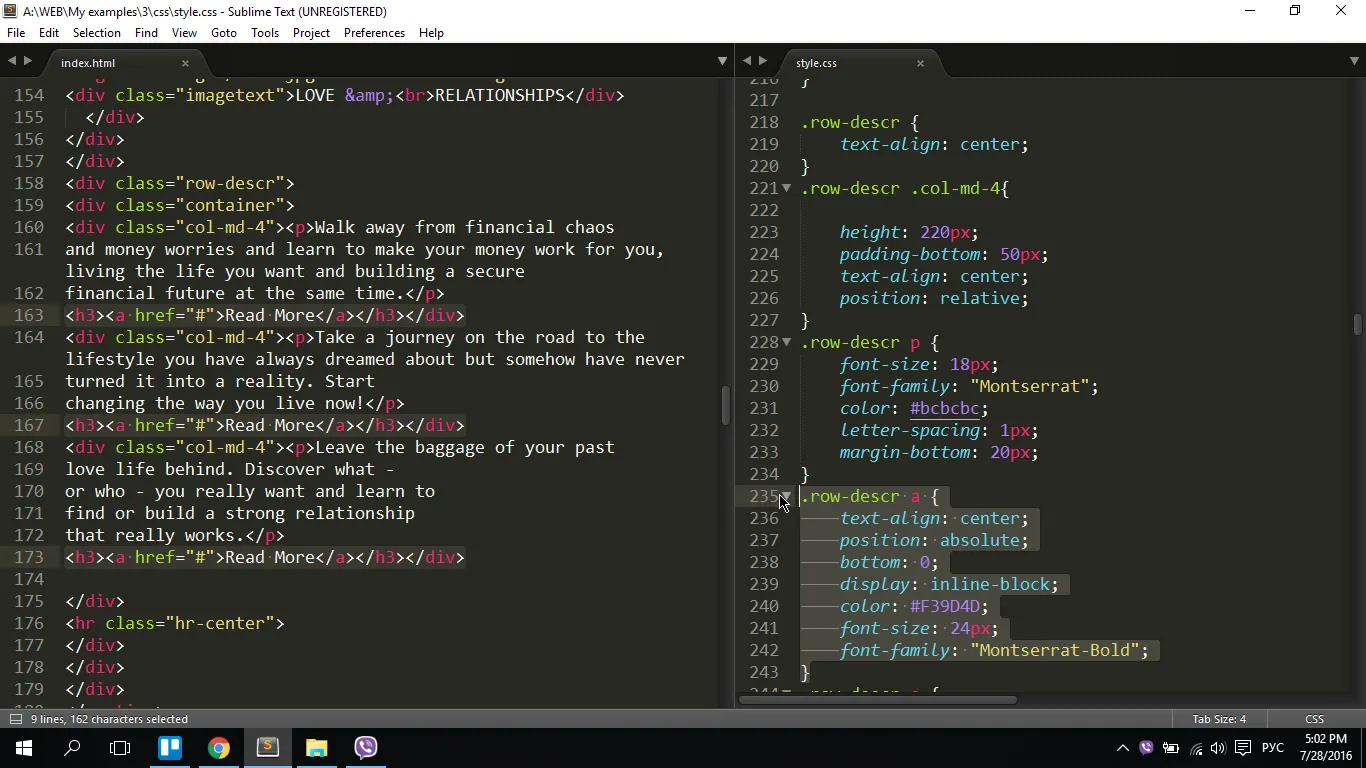
Task: Go to previous tab in right pane
Action: point(747,62)
